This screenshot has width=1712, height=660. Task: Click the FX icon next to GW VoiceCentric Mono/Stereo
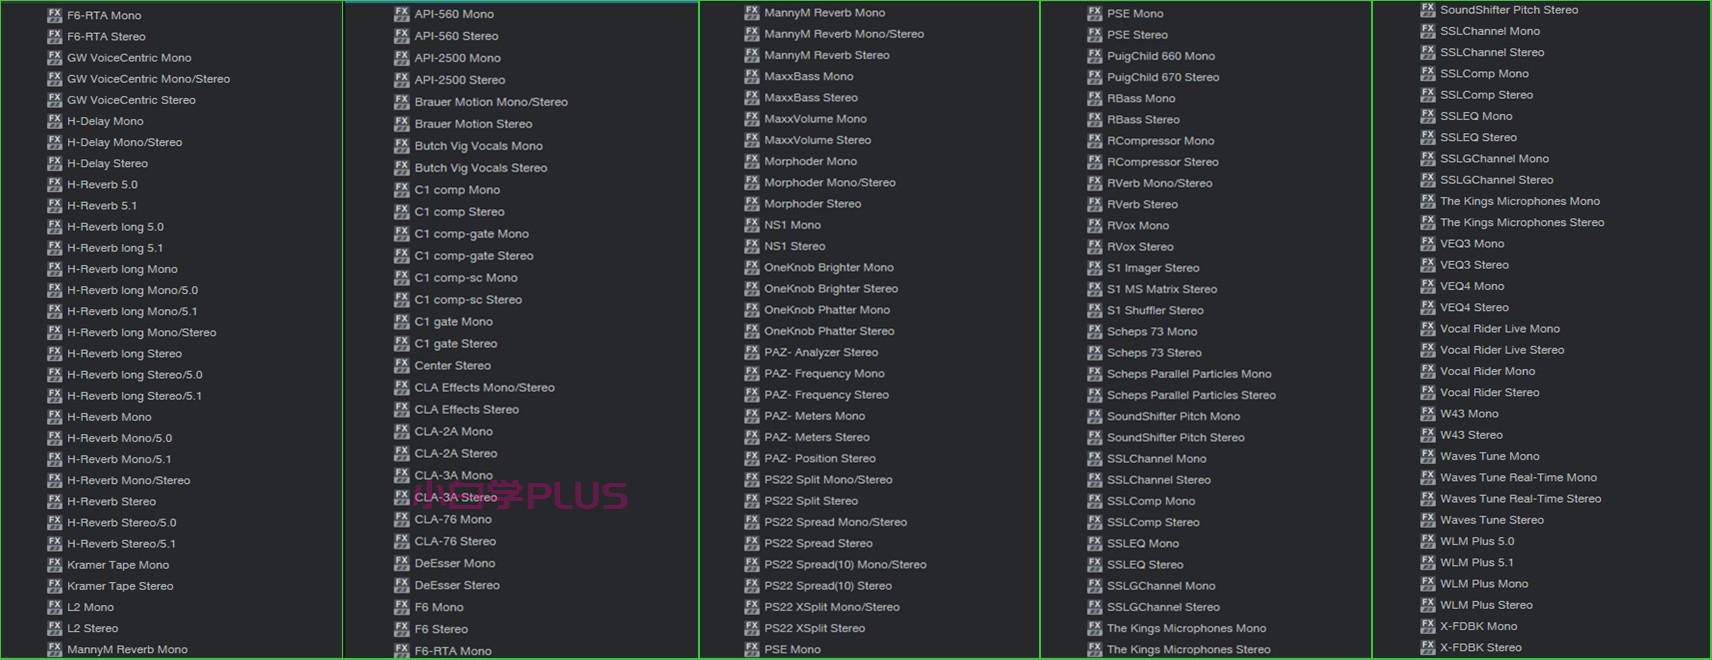point(55,79)
